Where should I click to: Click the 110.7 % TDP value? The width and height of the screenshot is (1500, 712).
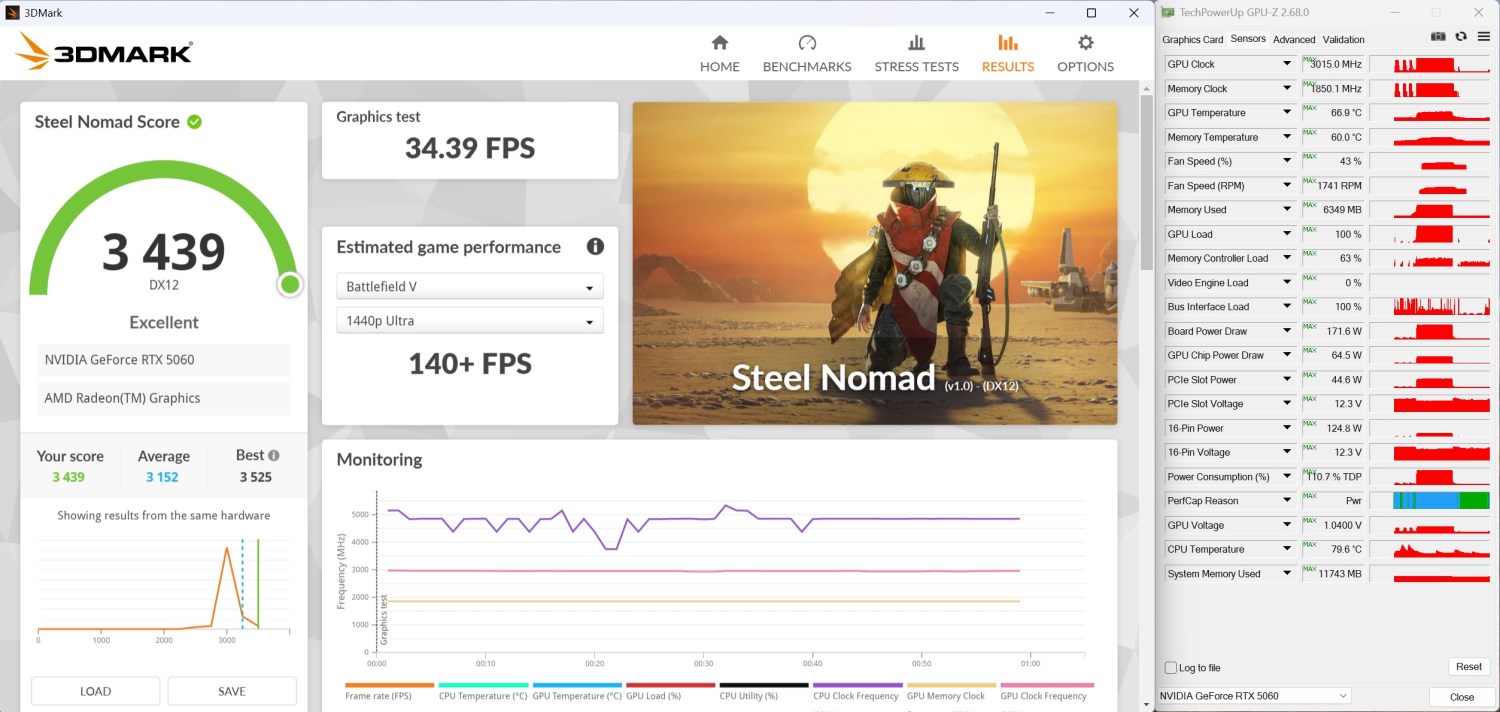[1334, 477]
